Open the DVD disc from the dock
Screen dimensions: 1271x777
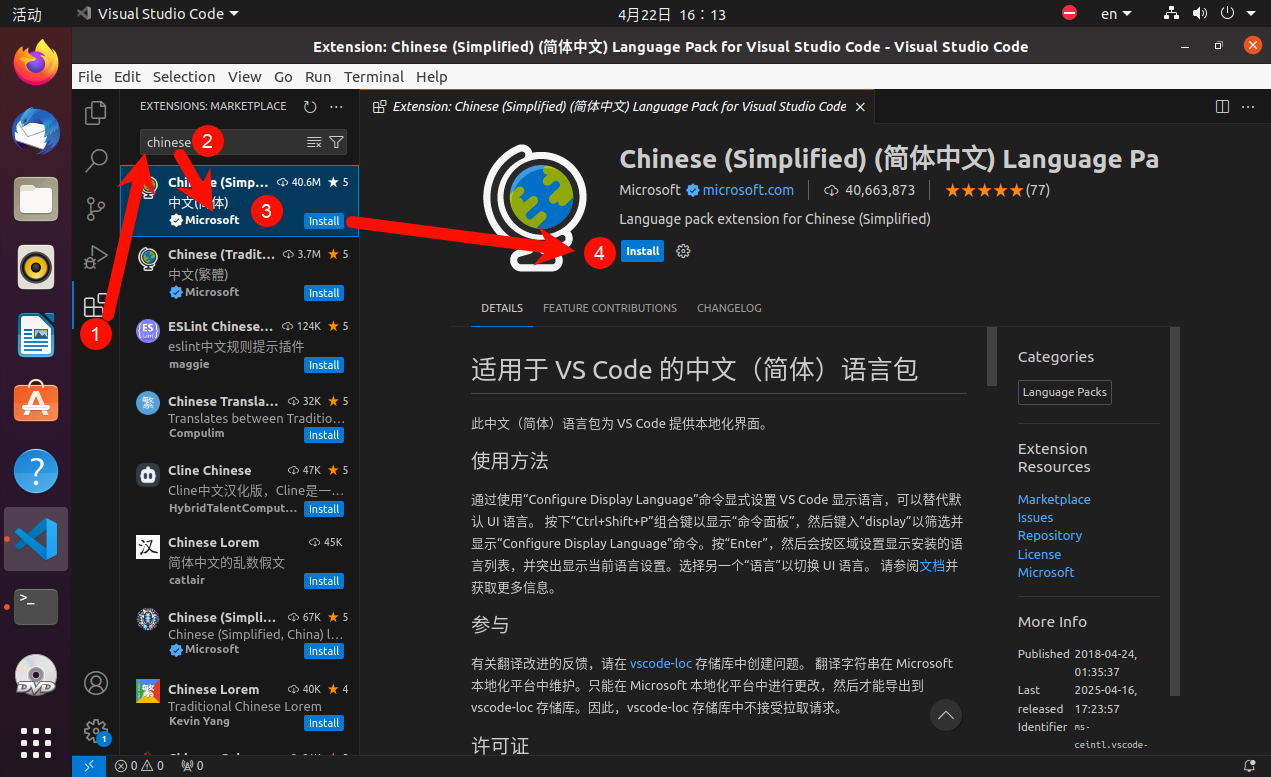click(36, 675)
